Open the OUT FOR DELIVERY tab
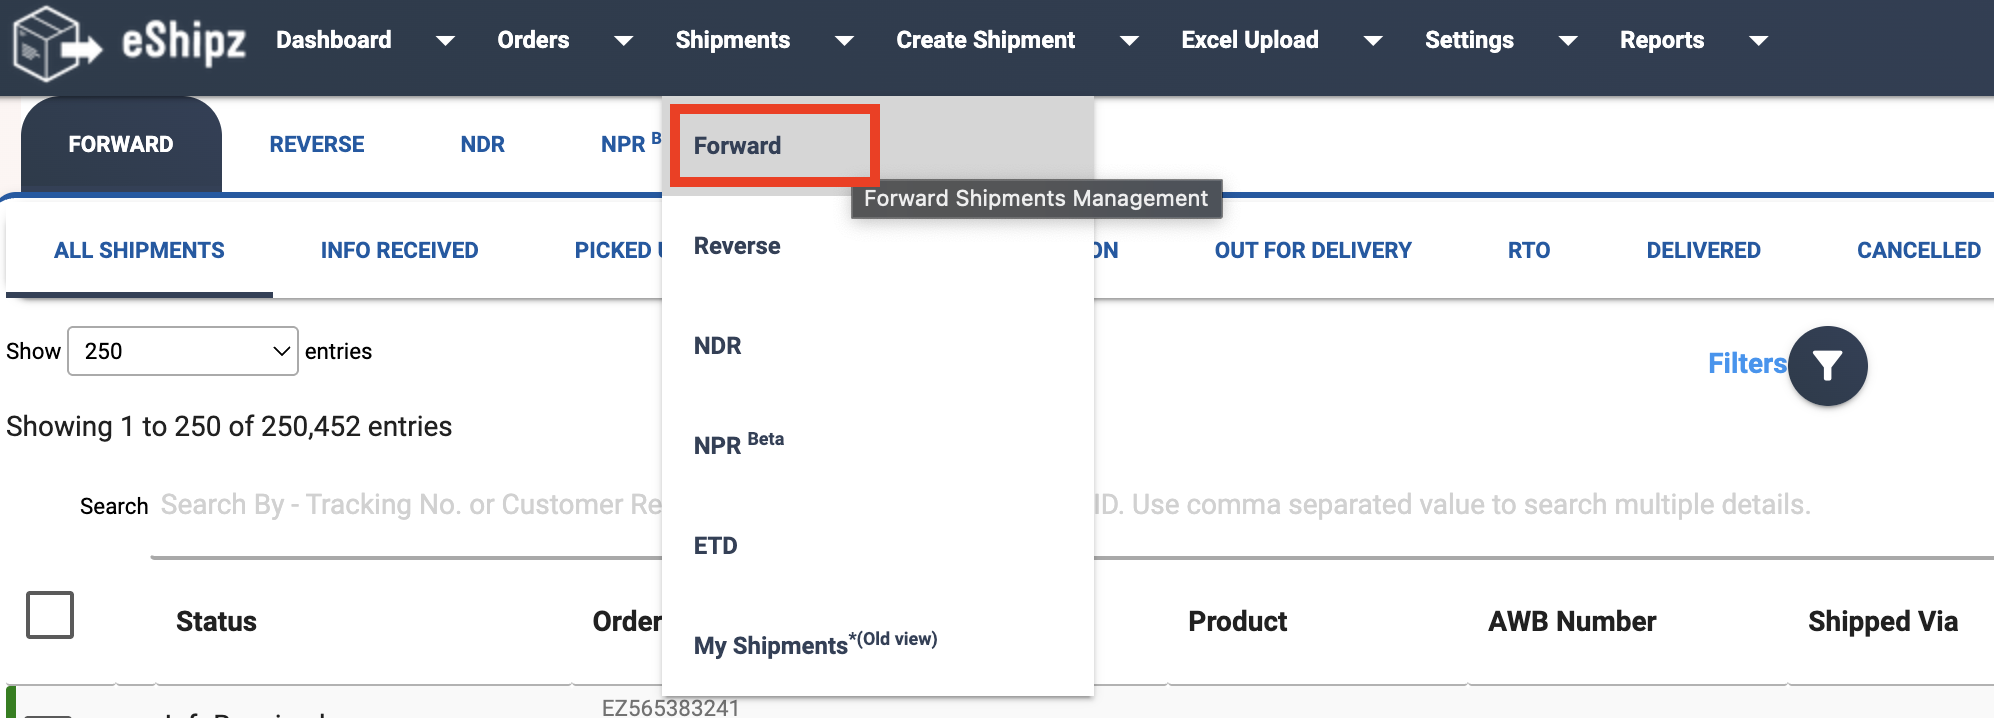Screen dimensions: 1994x718 pos(1313,250)
